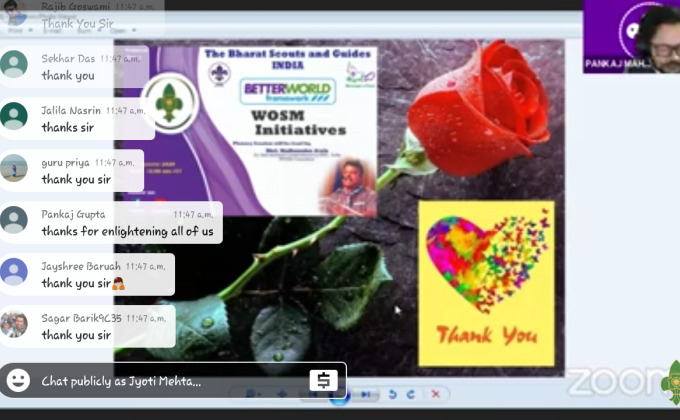Open the emoji picker in chat box
The width and height of the screenshot is (680, 420).
point(18,381)
